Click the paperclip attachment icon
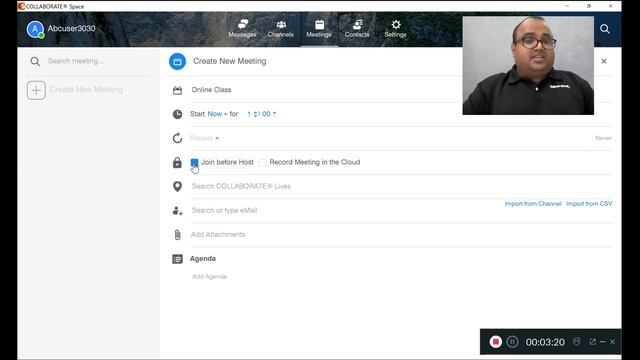The width and height of the screenshot is (640, 360). point(177,235)
